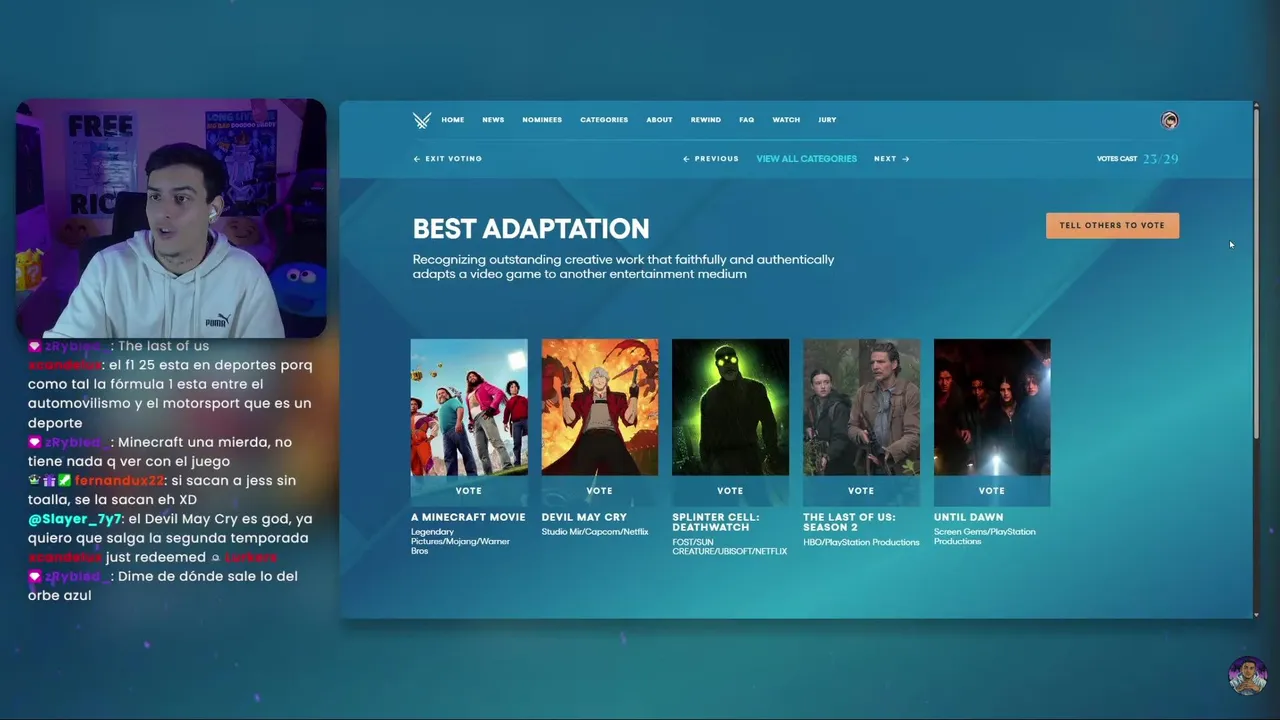Click the fernandux22 username in chat

118,481
